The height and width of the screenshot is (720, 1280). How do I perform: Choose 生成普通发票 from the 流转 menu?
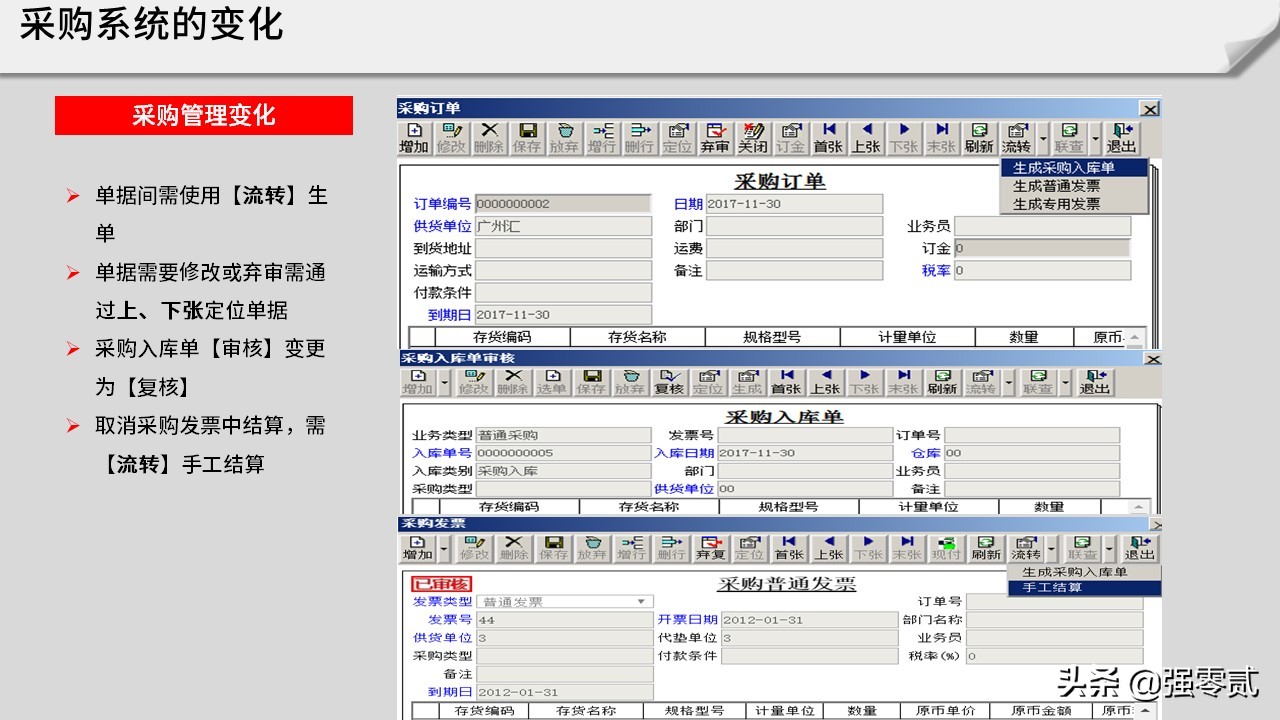[x=1074, y=186]
